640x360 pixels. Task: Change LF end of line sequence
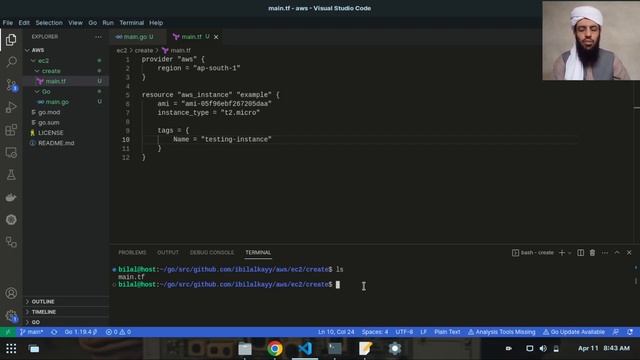[423, 332]
